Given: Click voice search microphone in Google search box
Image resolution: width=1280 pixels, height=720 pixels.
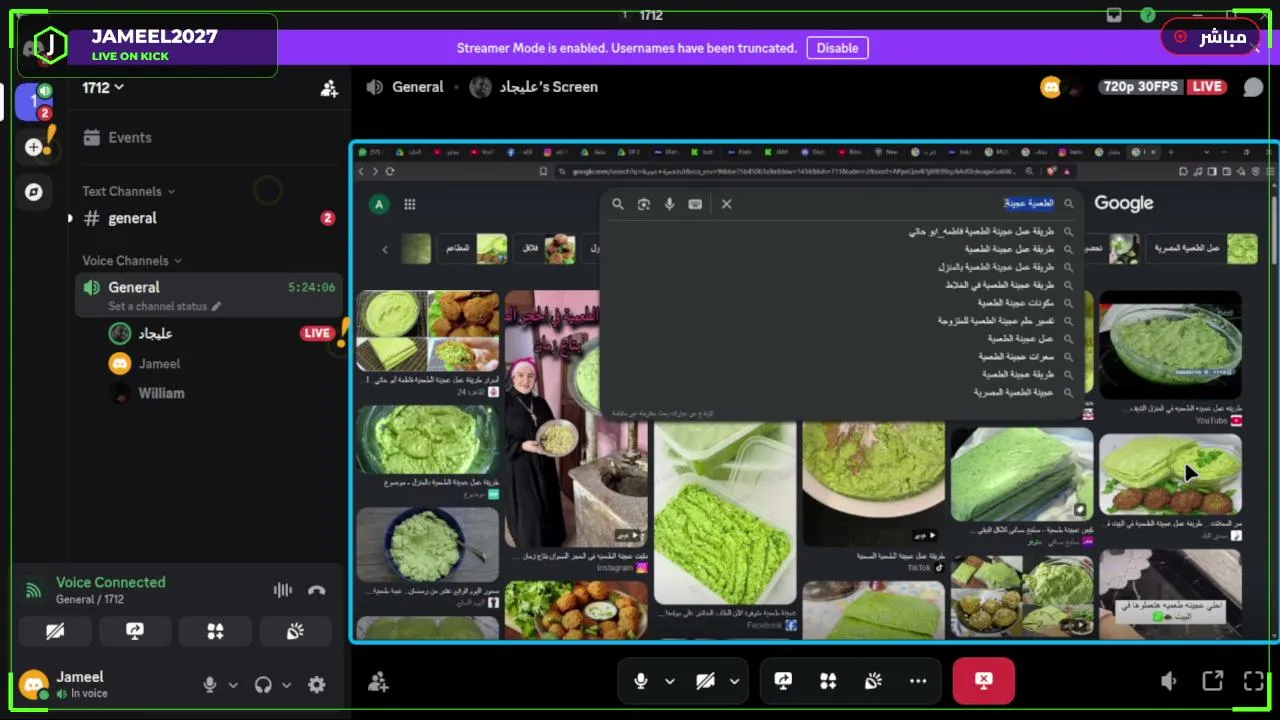Looking at the screenshot, I should (670, 204).
